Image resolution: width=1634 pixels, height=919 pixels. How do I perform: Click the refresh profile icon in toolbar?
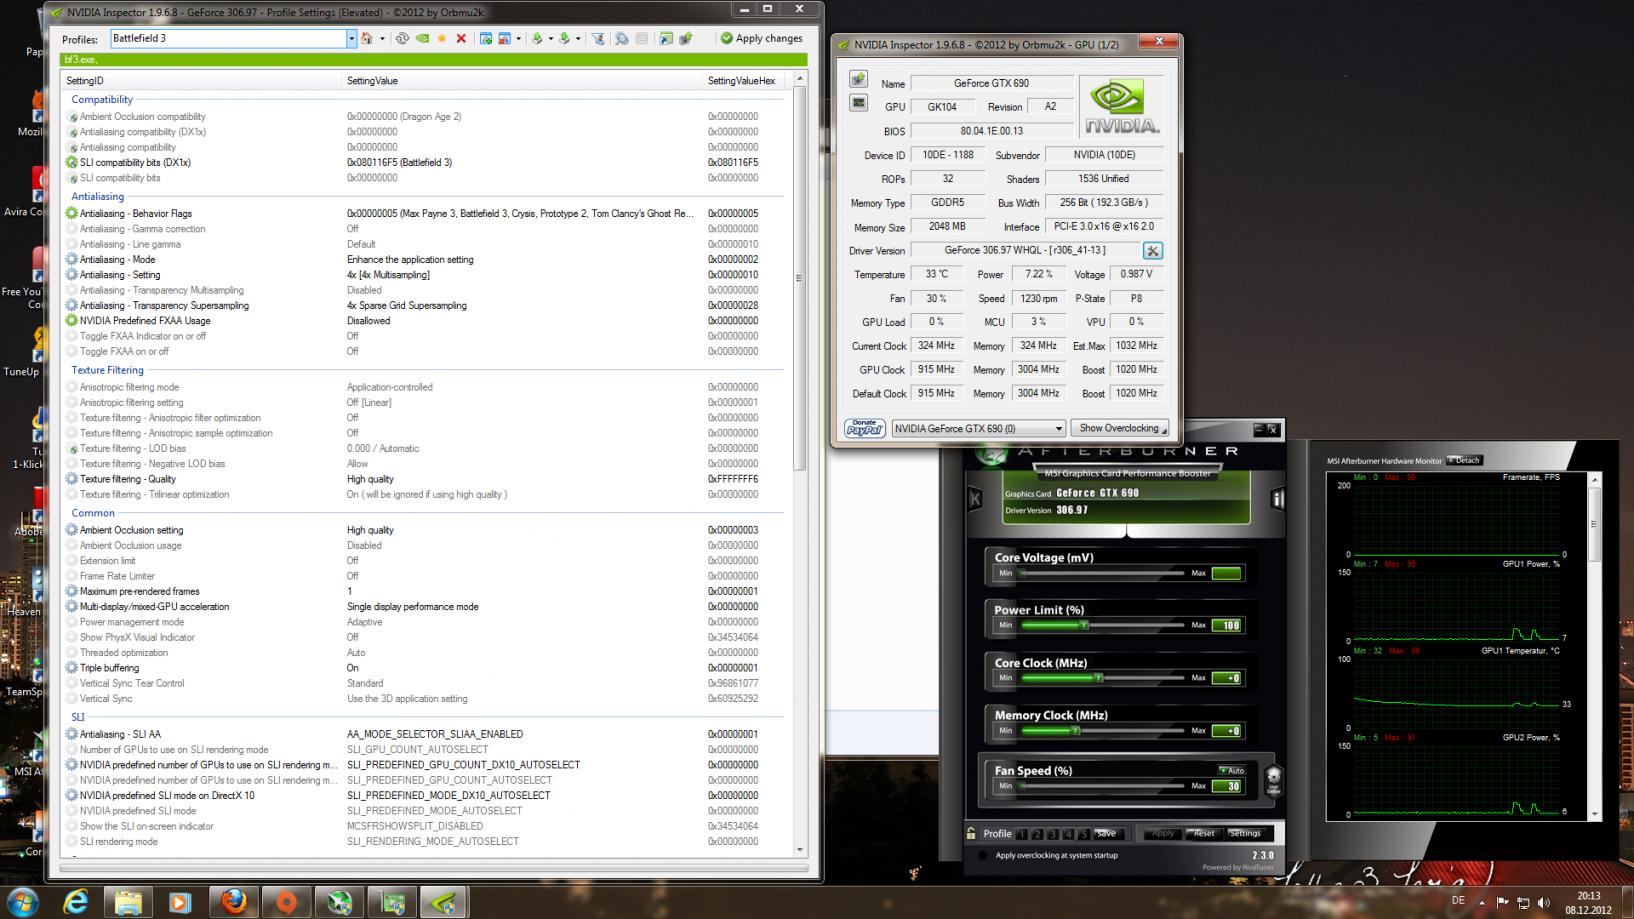(402, 39)
